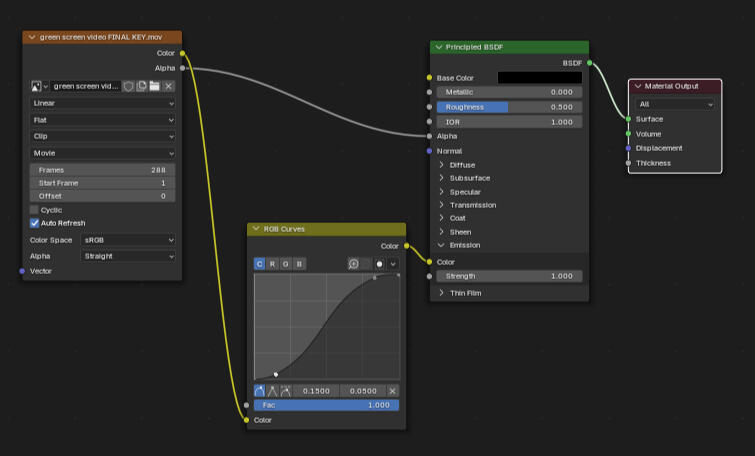Select the B channel in RGB Curves
Screen dimensions: 755x456
(299, 264)
